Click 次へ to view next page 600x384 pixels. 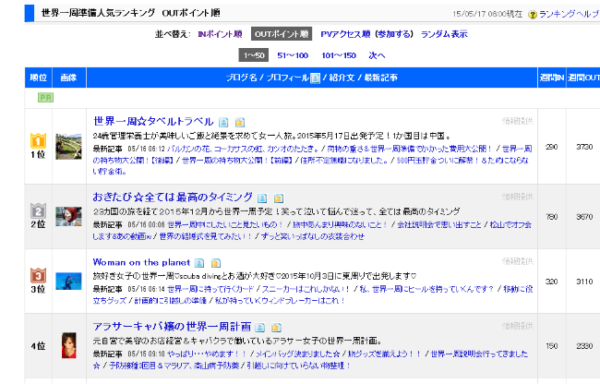[x=377, y=55]
